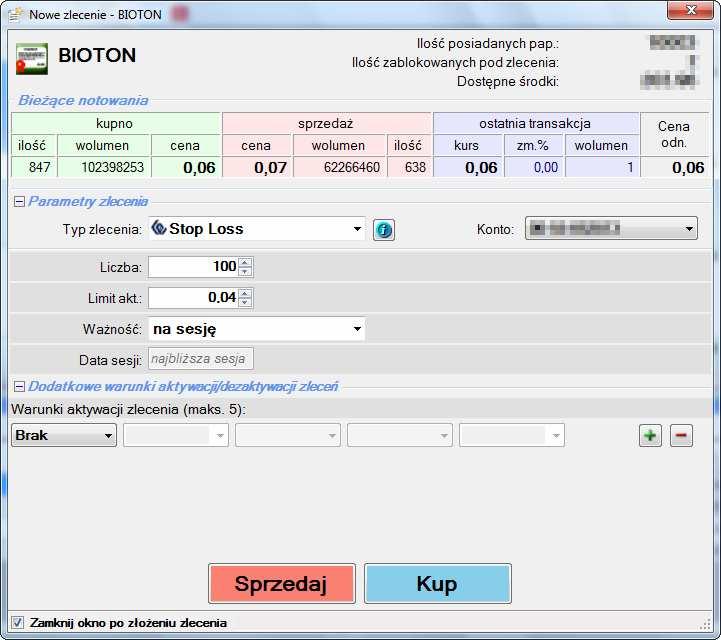Click the kupno cena cell 0,06
The image size is (721, 640).
click(186, 167)
